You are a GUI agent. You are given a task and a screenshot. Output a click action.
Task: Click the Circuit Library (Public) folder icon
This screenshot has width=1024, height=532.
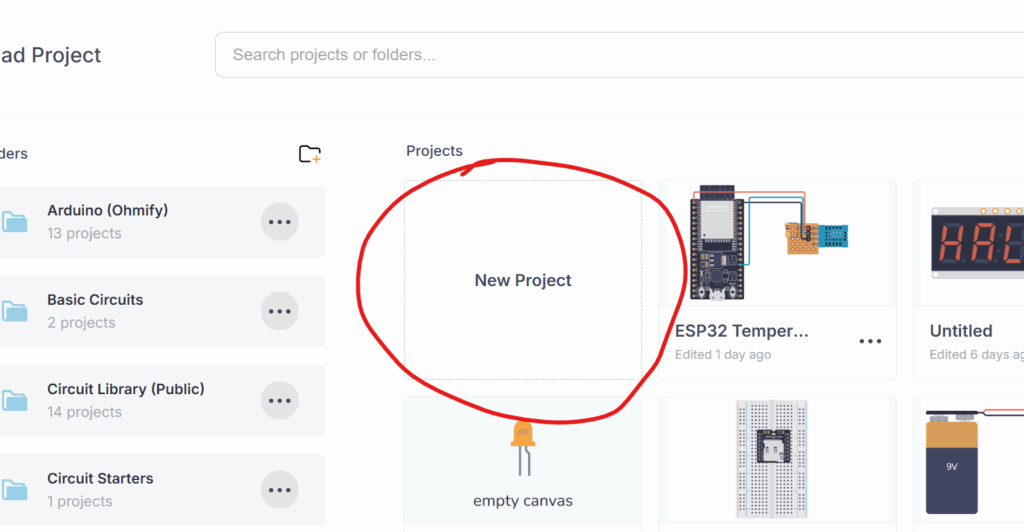pyautogui.click(x=14, y=401)
